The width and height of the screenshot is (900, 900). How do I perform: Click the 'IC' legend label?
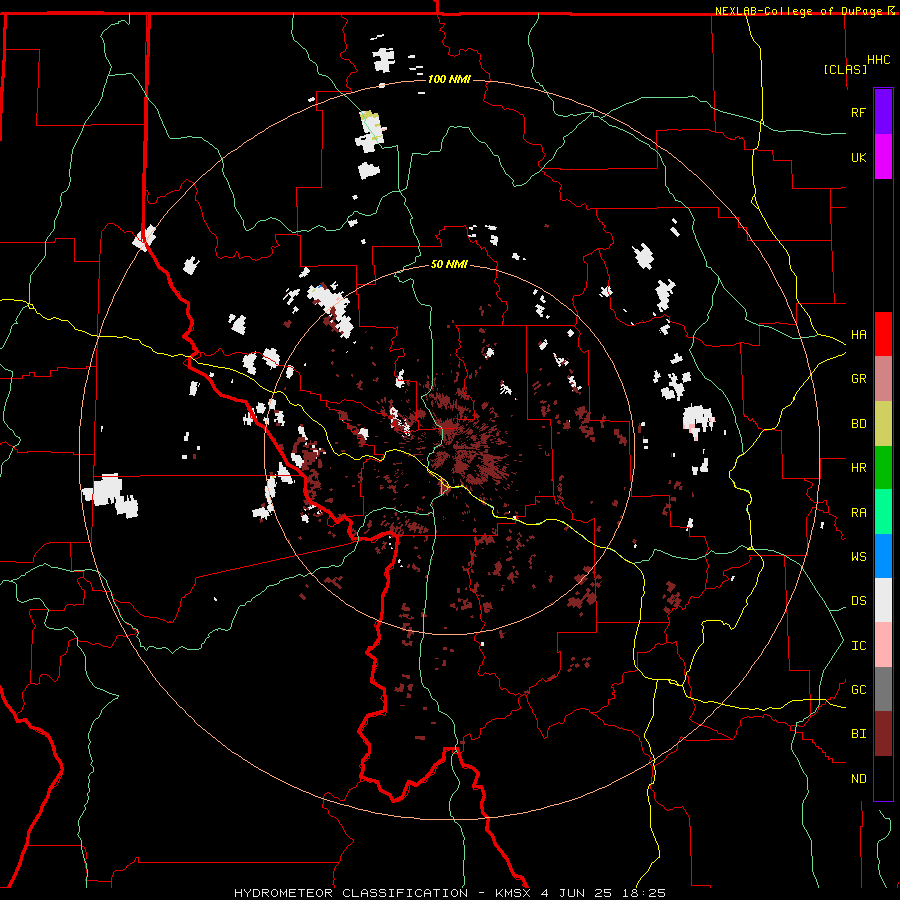coord(858,646)
